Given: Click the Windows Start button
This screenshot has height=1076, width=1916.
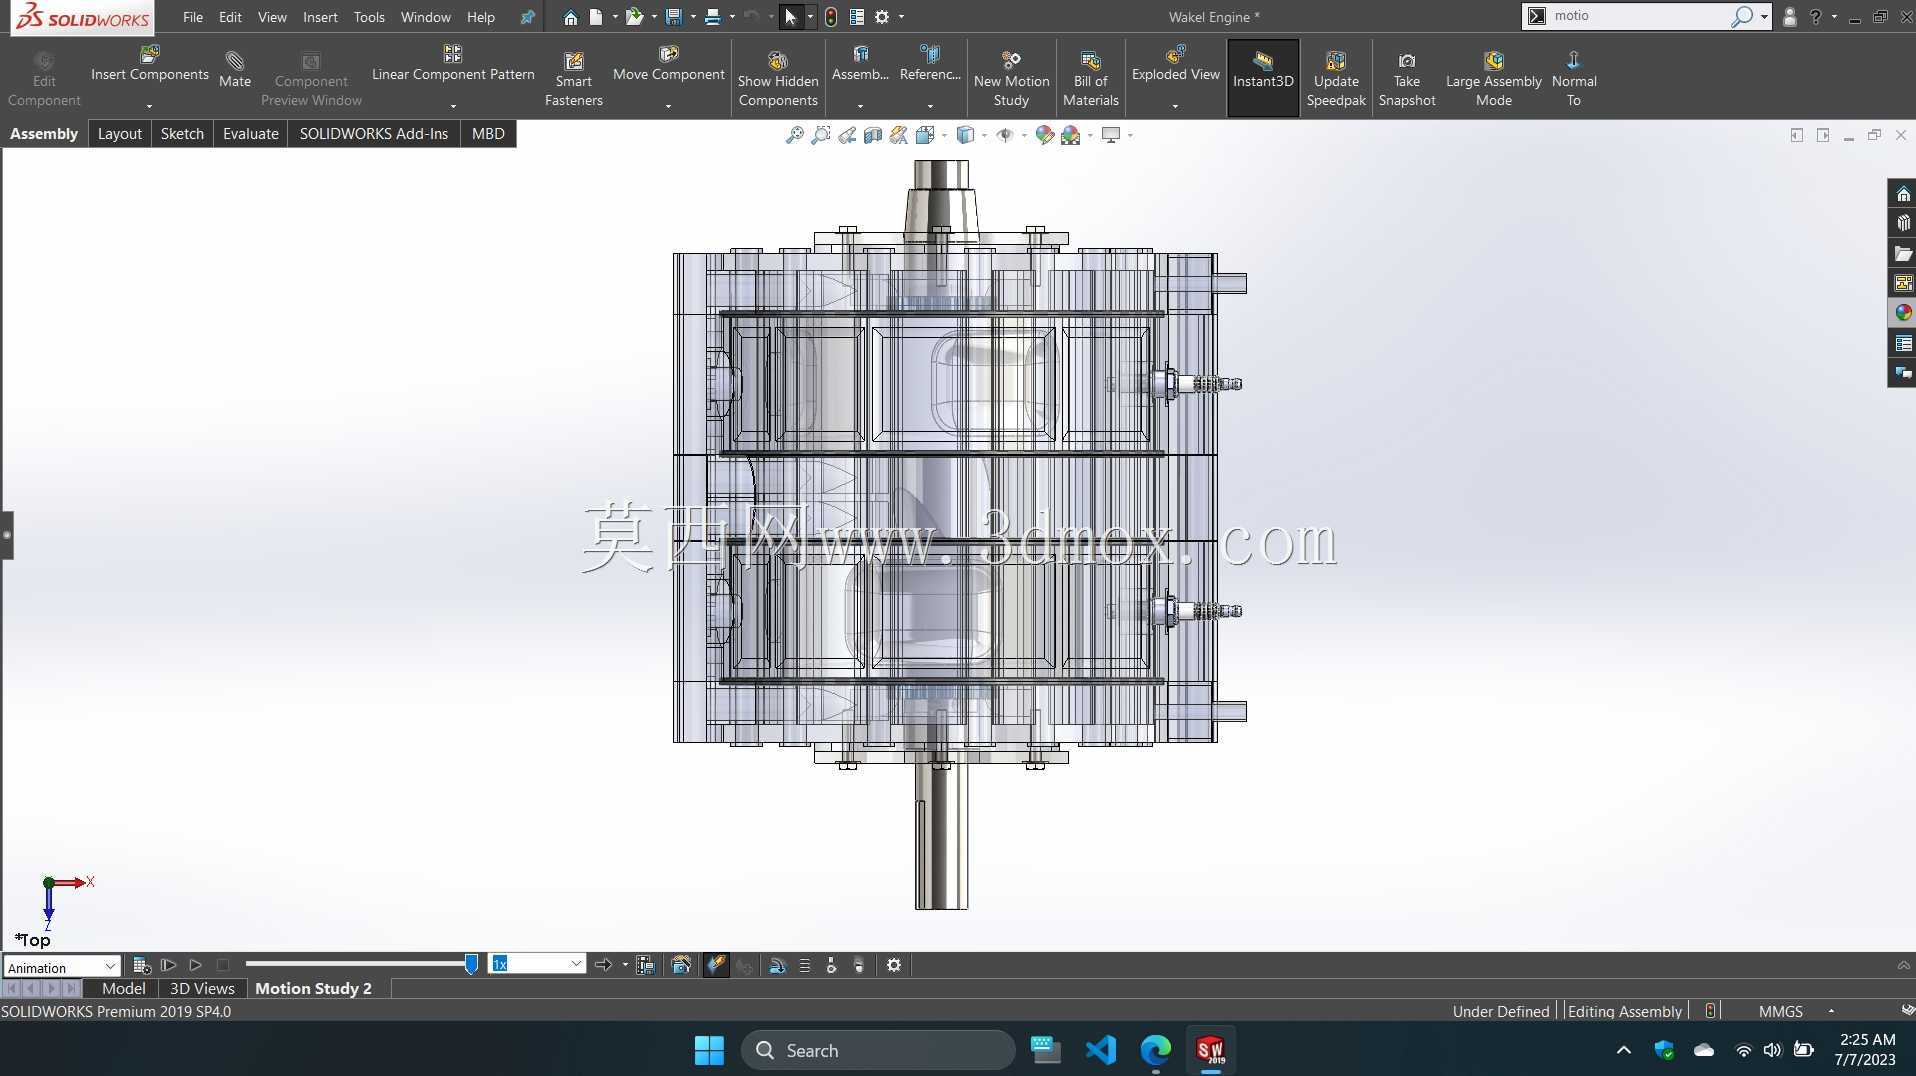Looking at the screenshot, I should tap(709, 1050).
